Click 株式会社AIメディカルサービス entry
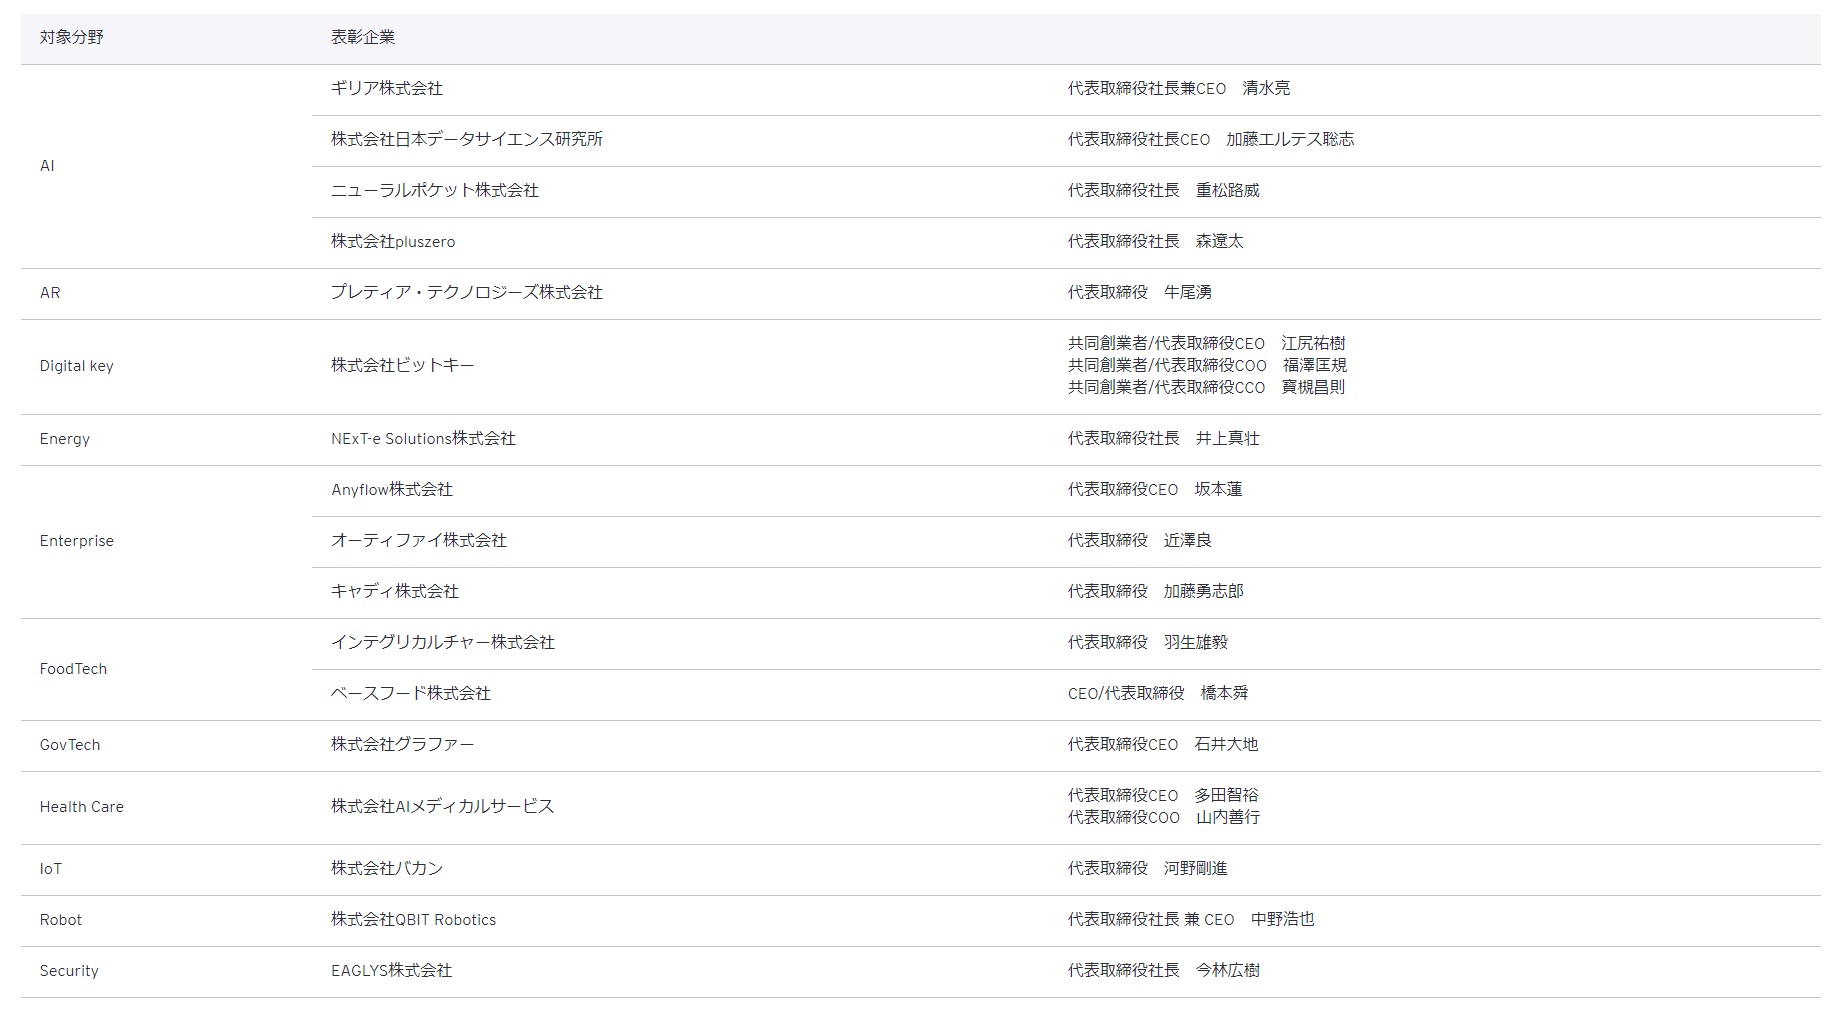Screen dimensions: 1845x1028 click(442, 807)
